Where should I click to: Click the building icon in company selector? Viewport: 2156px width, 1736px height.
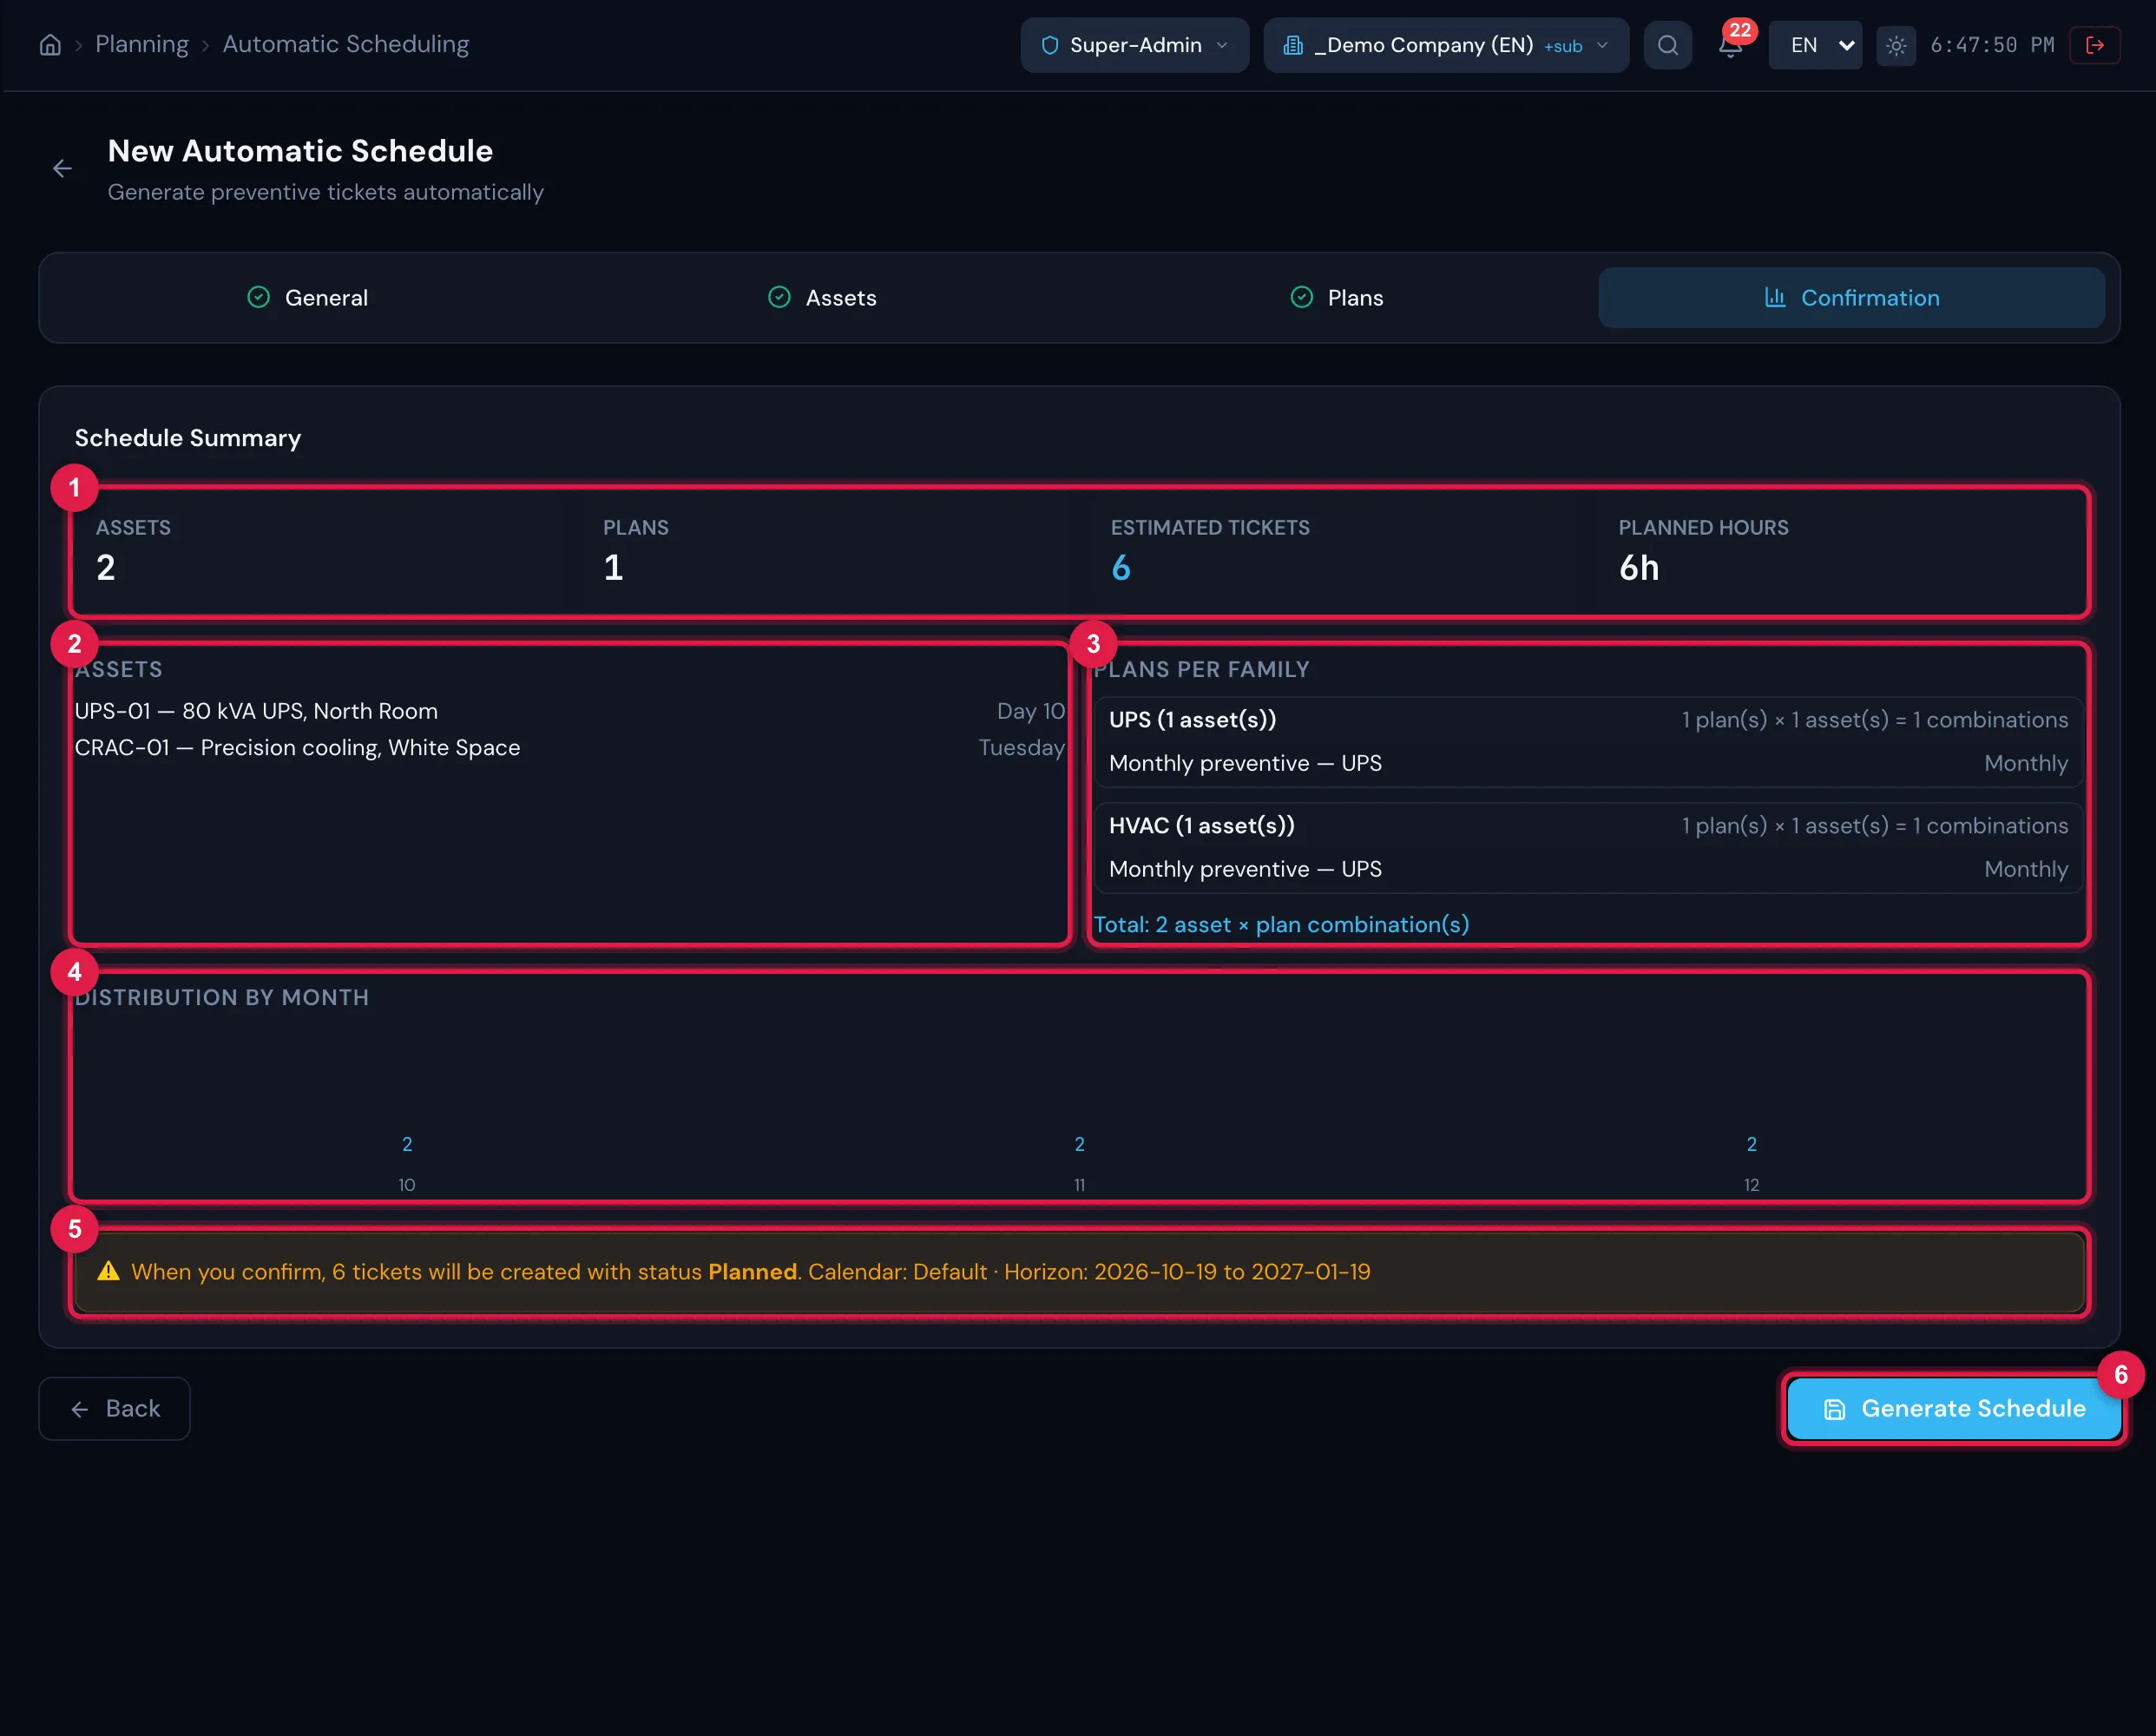tap(1293, 45)
